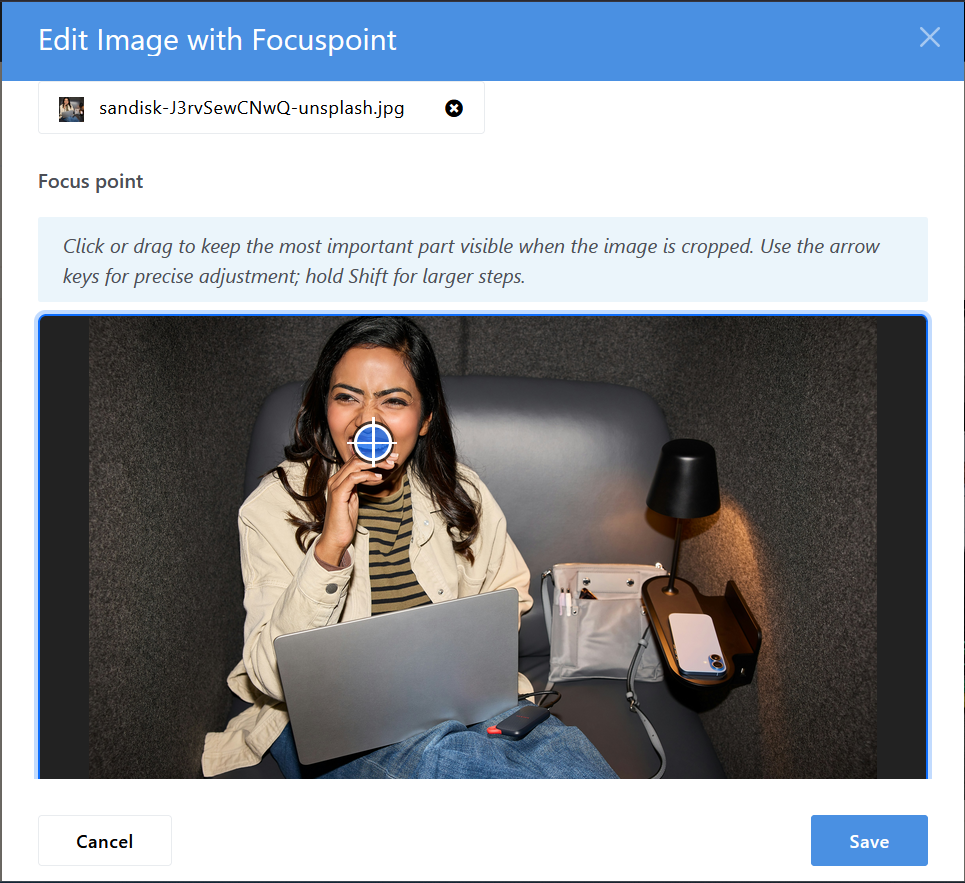Image resolution: width=965 pixels, height=883 pixels.
Task: Click the Cancel button
Action: click(105, 841)
